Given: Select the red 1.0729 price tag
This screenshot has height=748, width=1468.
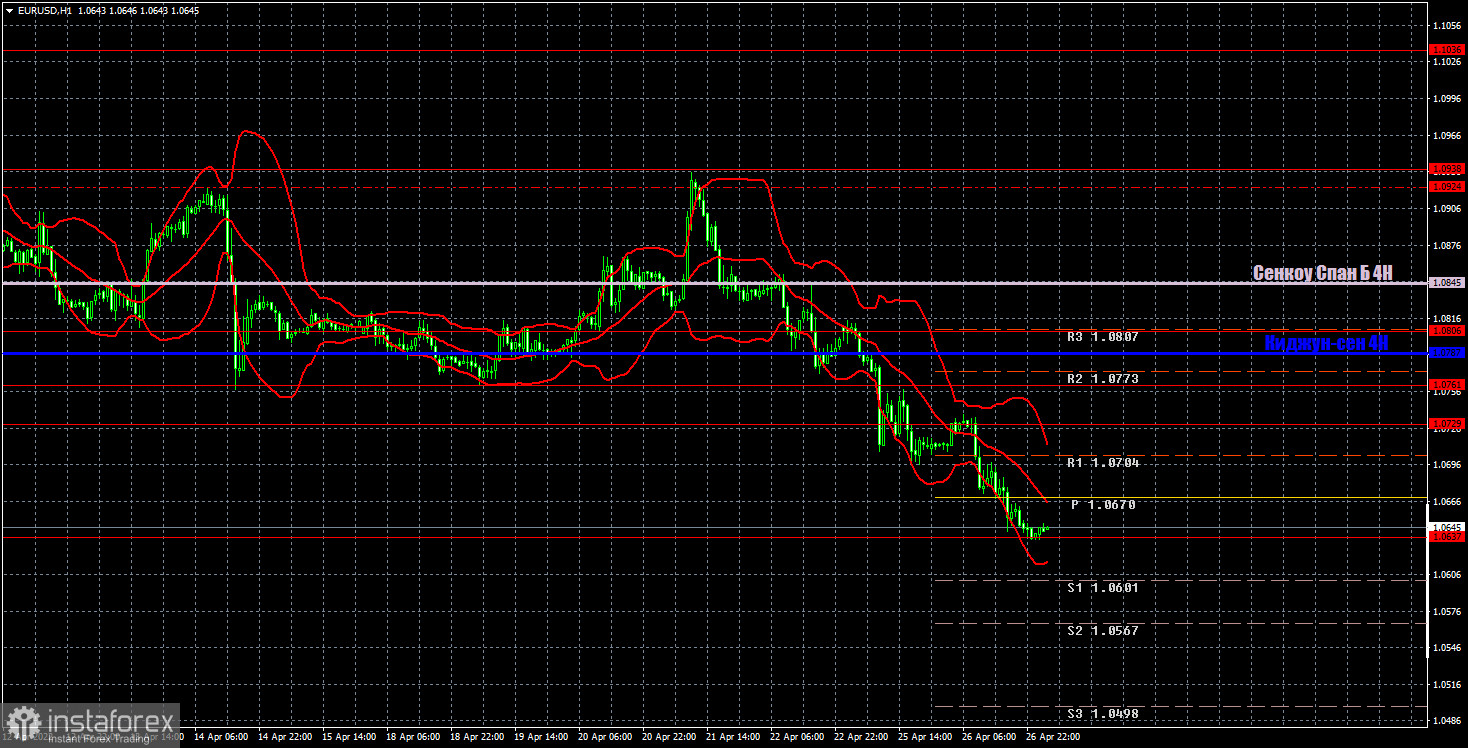Looking at the screenshot, I should (x=1447, y=424).
